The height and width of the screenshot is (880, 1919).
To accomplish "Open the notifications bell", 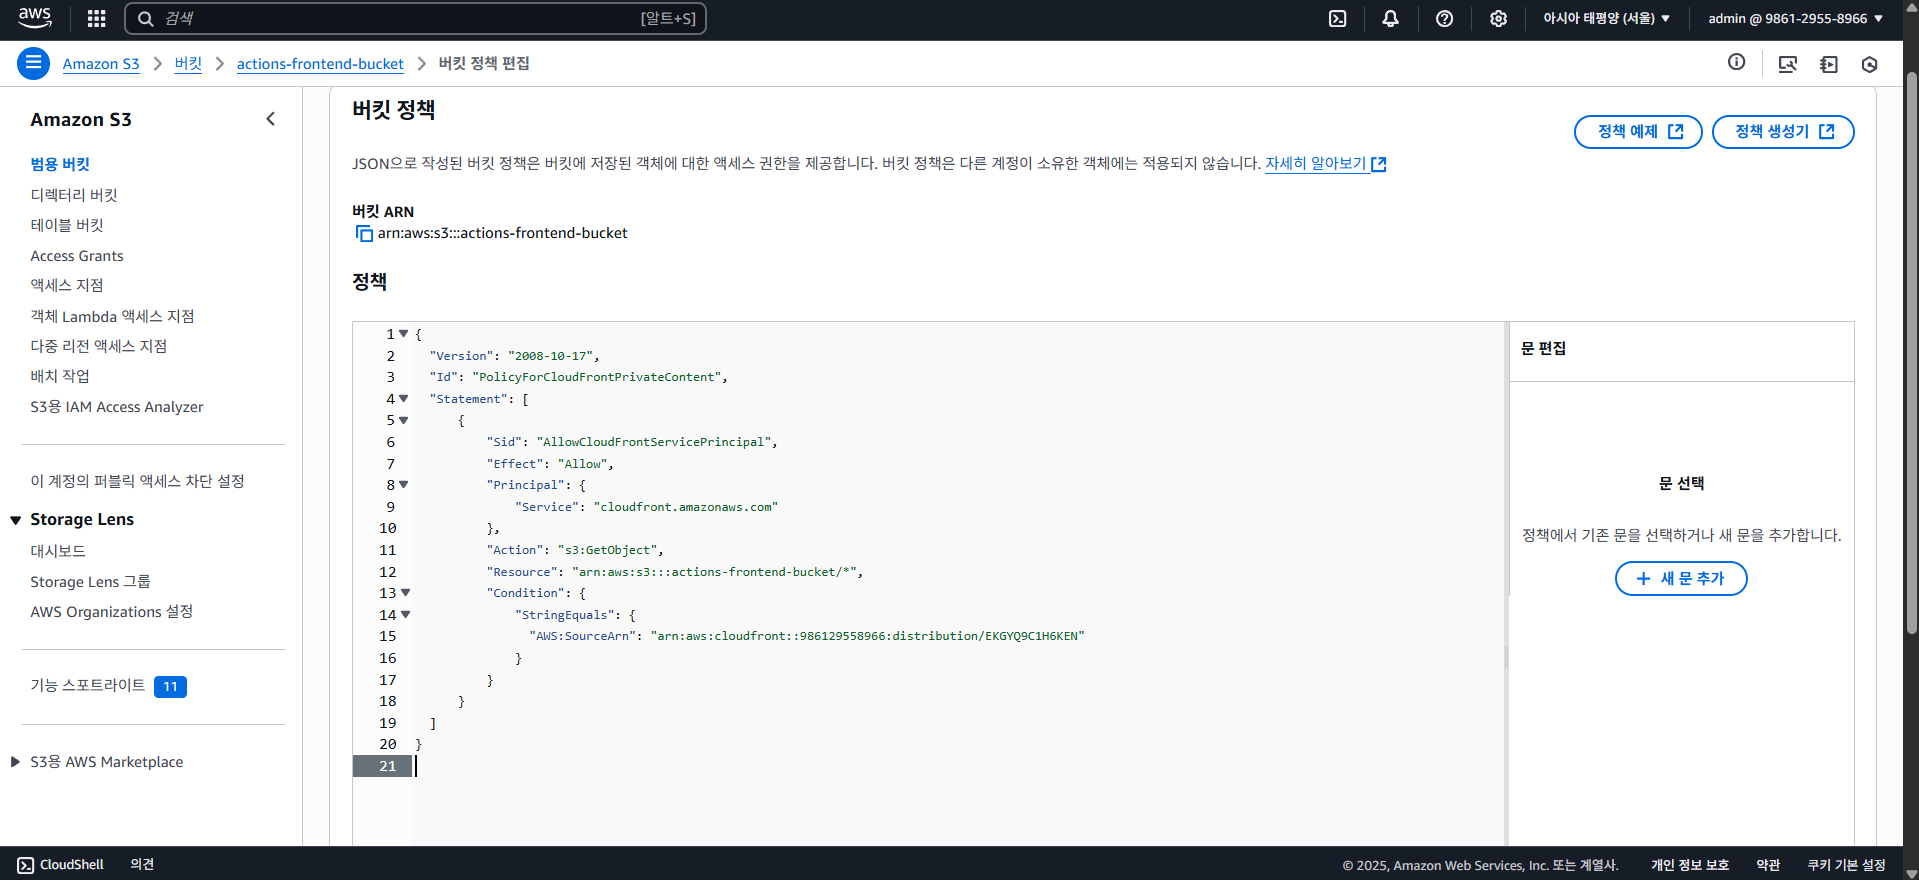I will (x=1390, y=18).
